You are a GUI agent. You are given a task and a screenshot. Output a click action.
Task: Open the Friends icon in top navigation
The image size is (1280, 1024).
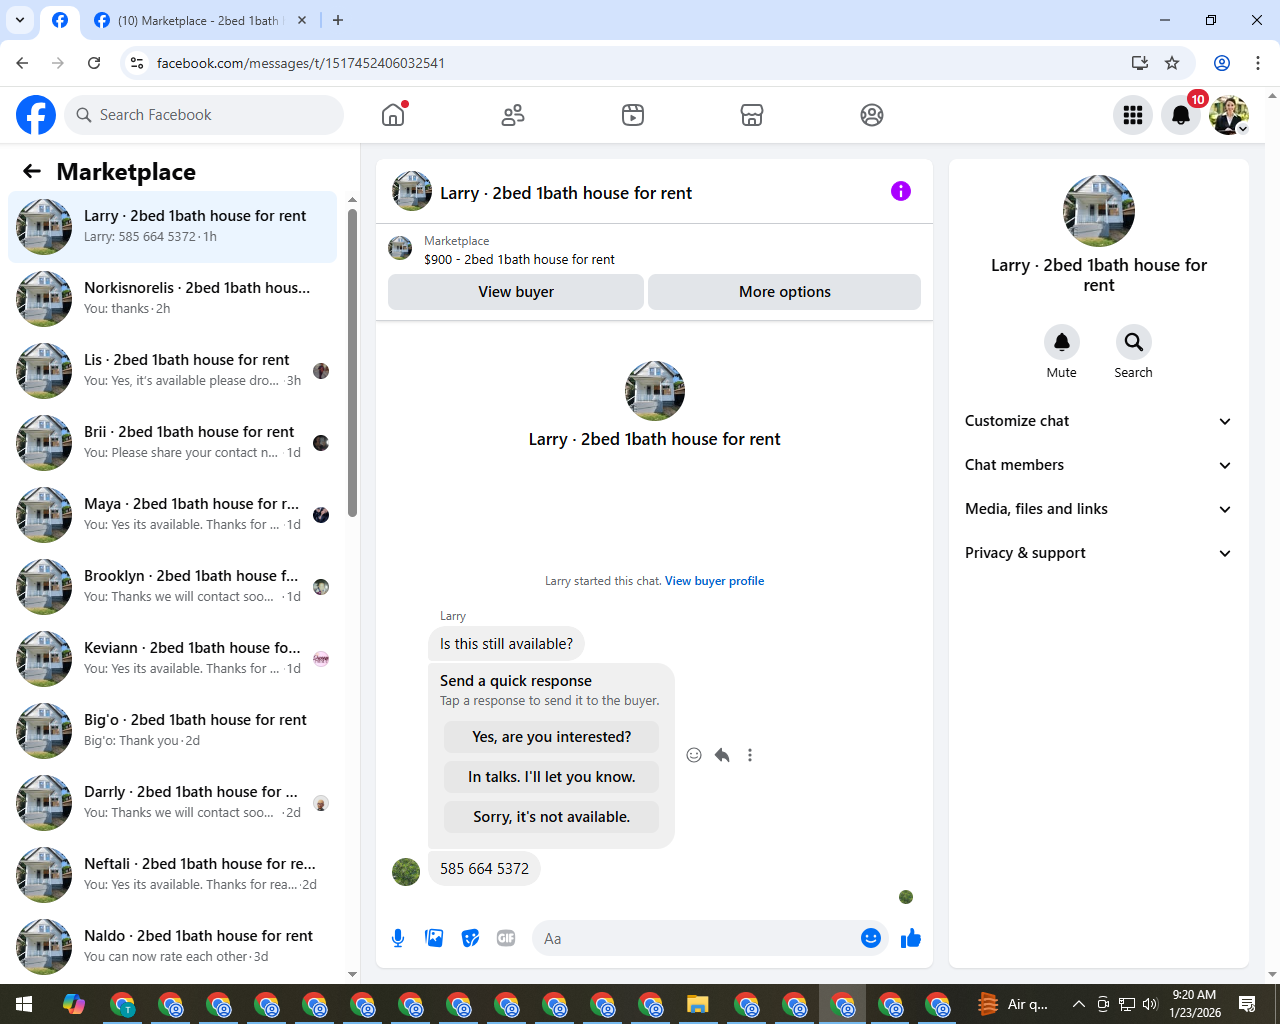[x=513, y=115]
